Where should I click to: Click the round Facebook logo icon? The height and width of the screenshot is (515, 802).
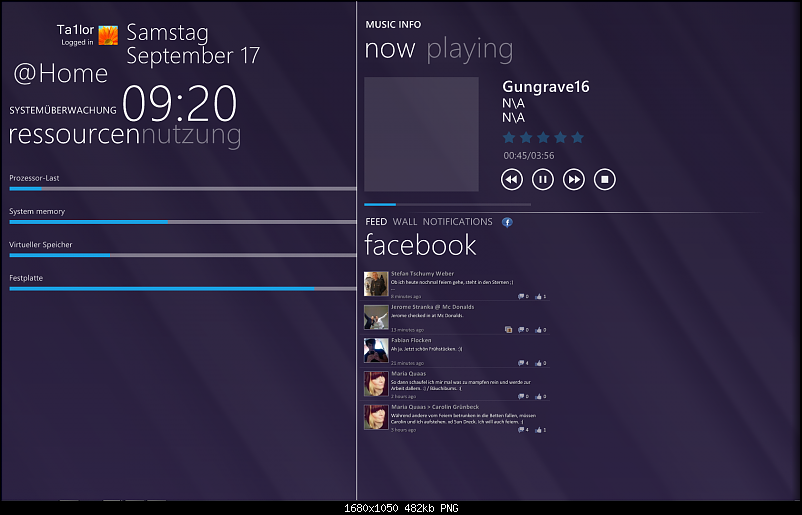[x=507, y=222]
